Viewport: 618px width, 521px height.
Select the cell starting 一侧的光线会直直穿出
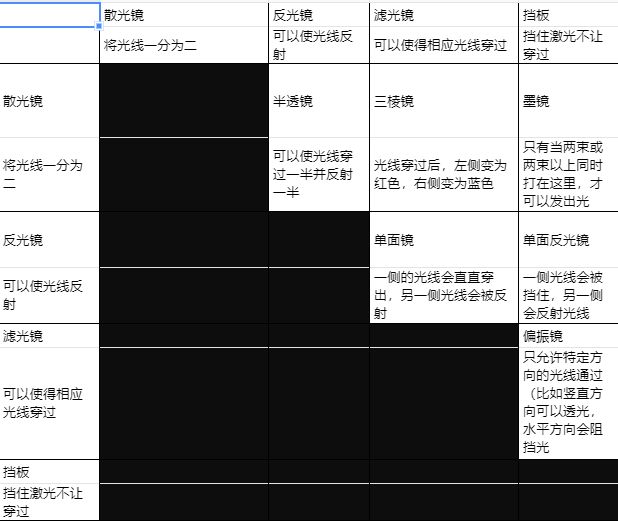[x=444, y=295]
